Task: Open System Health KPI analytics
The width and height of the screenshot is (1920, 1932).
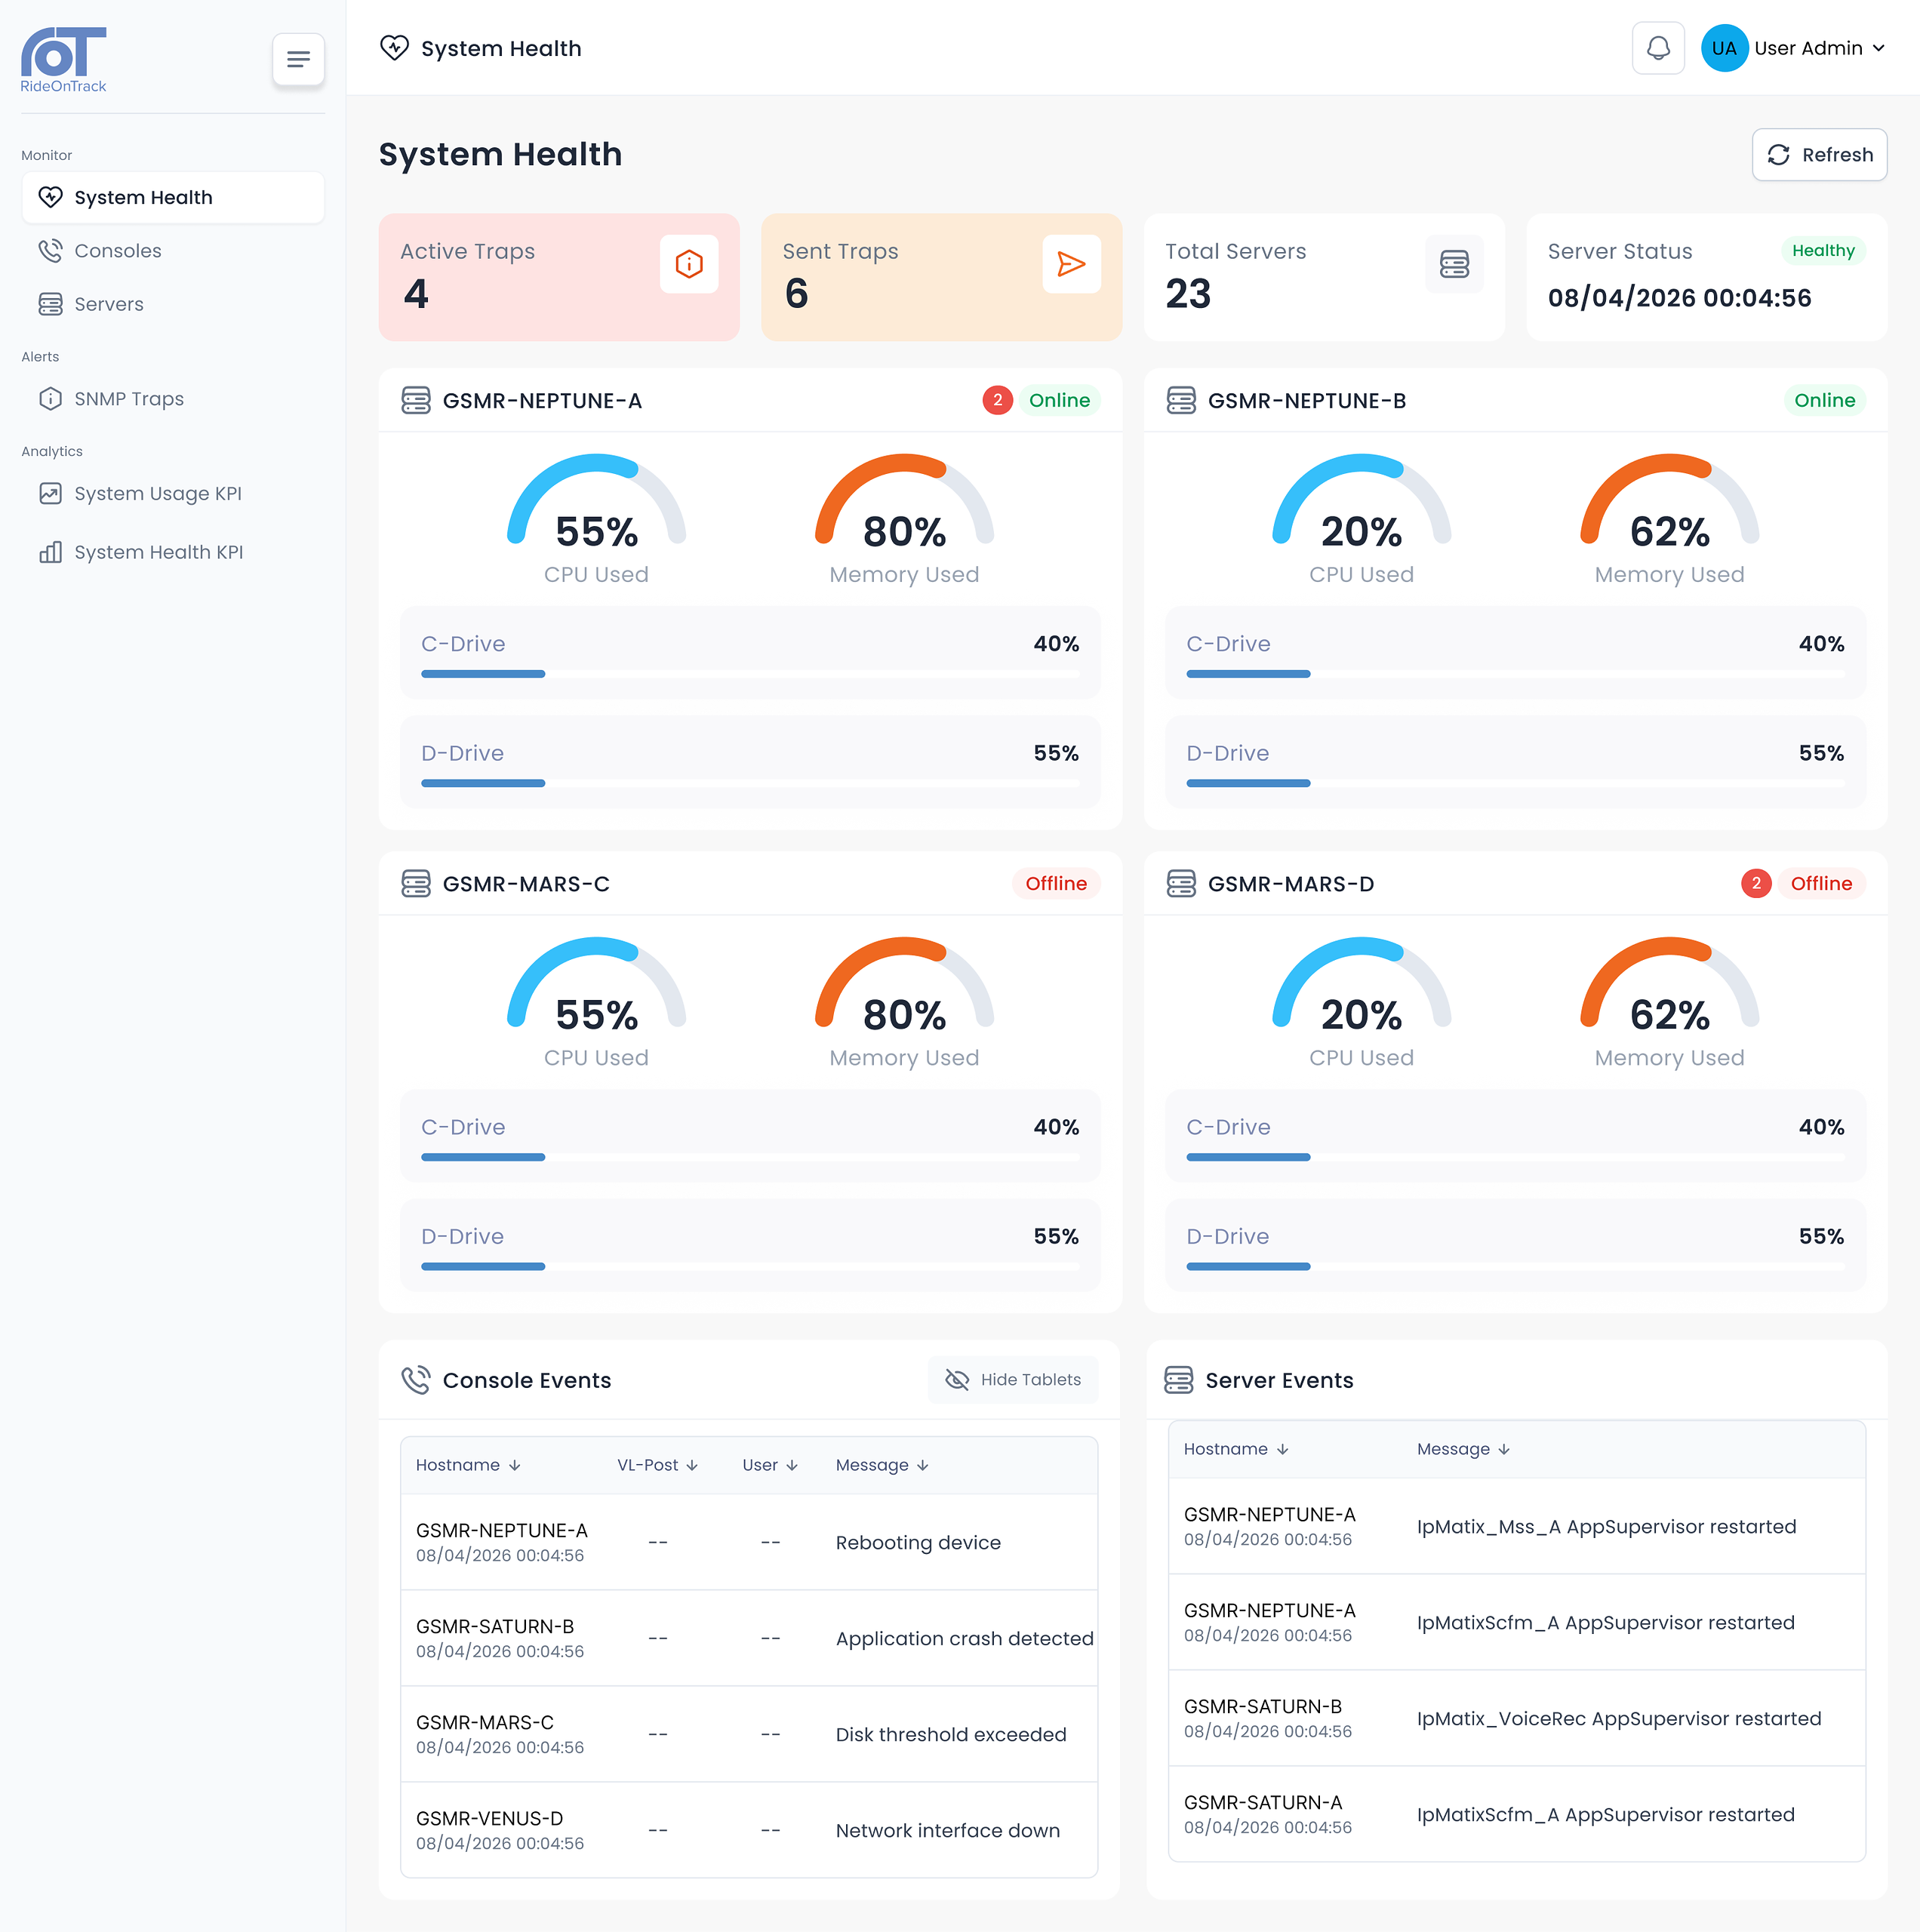Action: pos(173,552)
